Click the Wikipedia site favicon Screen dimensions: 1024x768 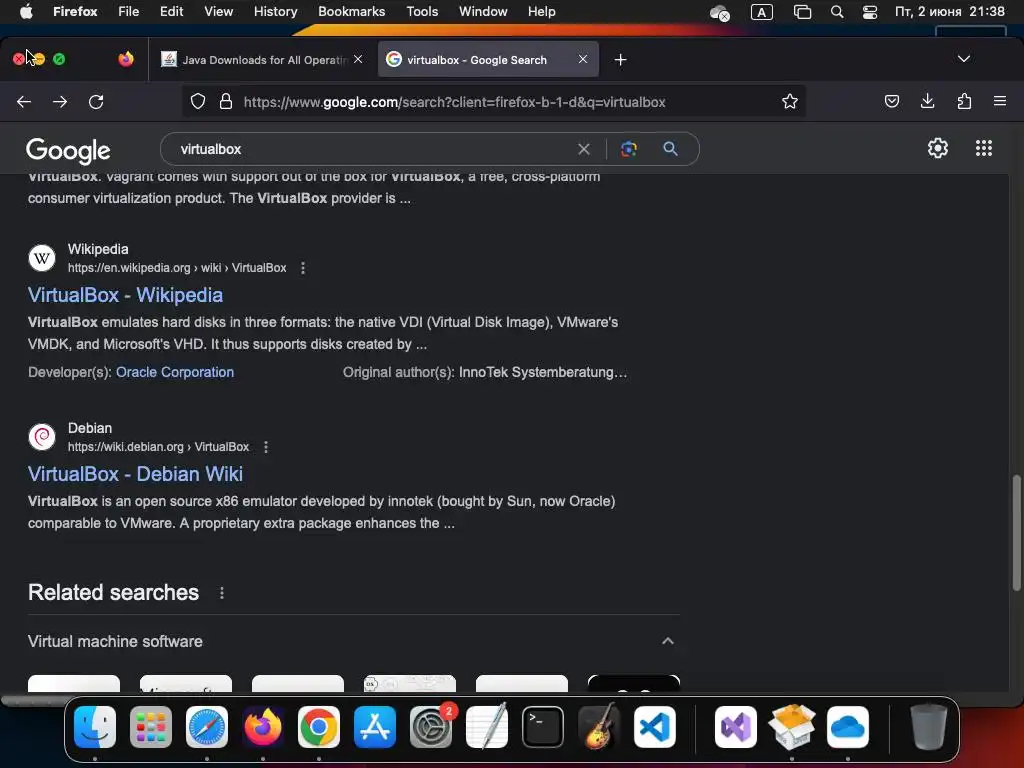(x=42, y=258)
